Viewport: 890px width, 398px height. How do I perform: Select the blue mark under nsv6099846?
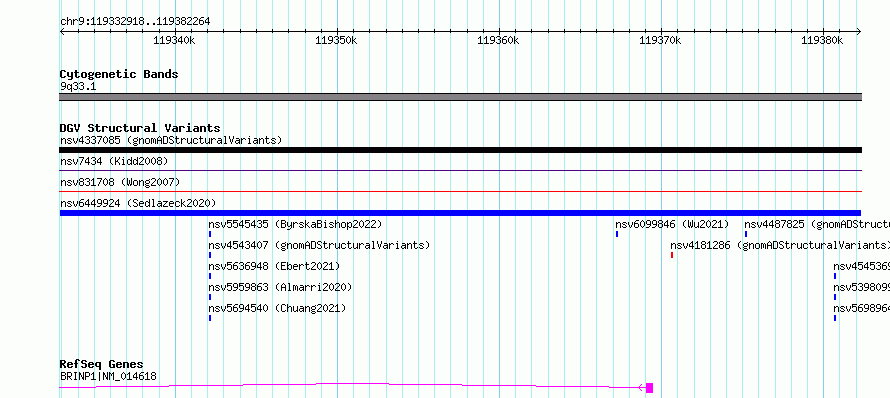pos(617,234)
